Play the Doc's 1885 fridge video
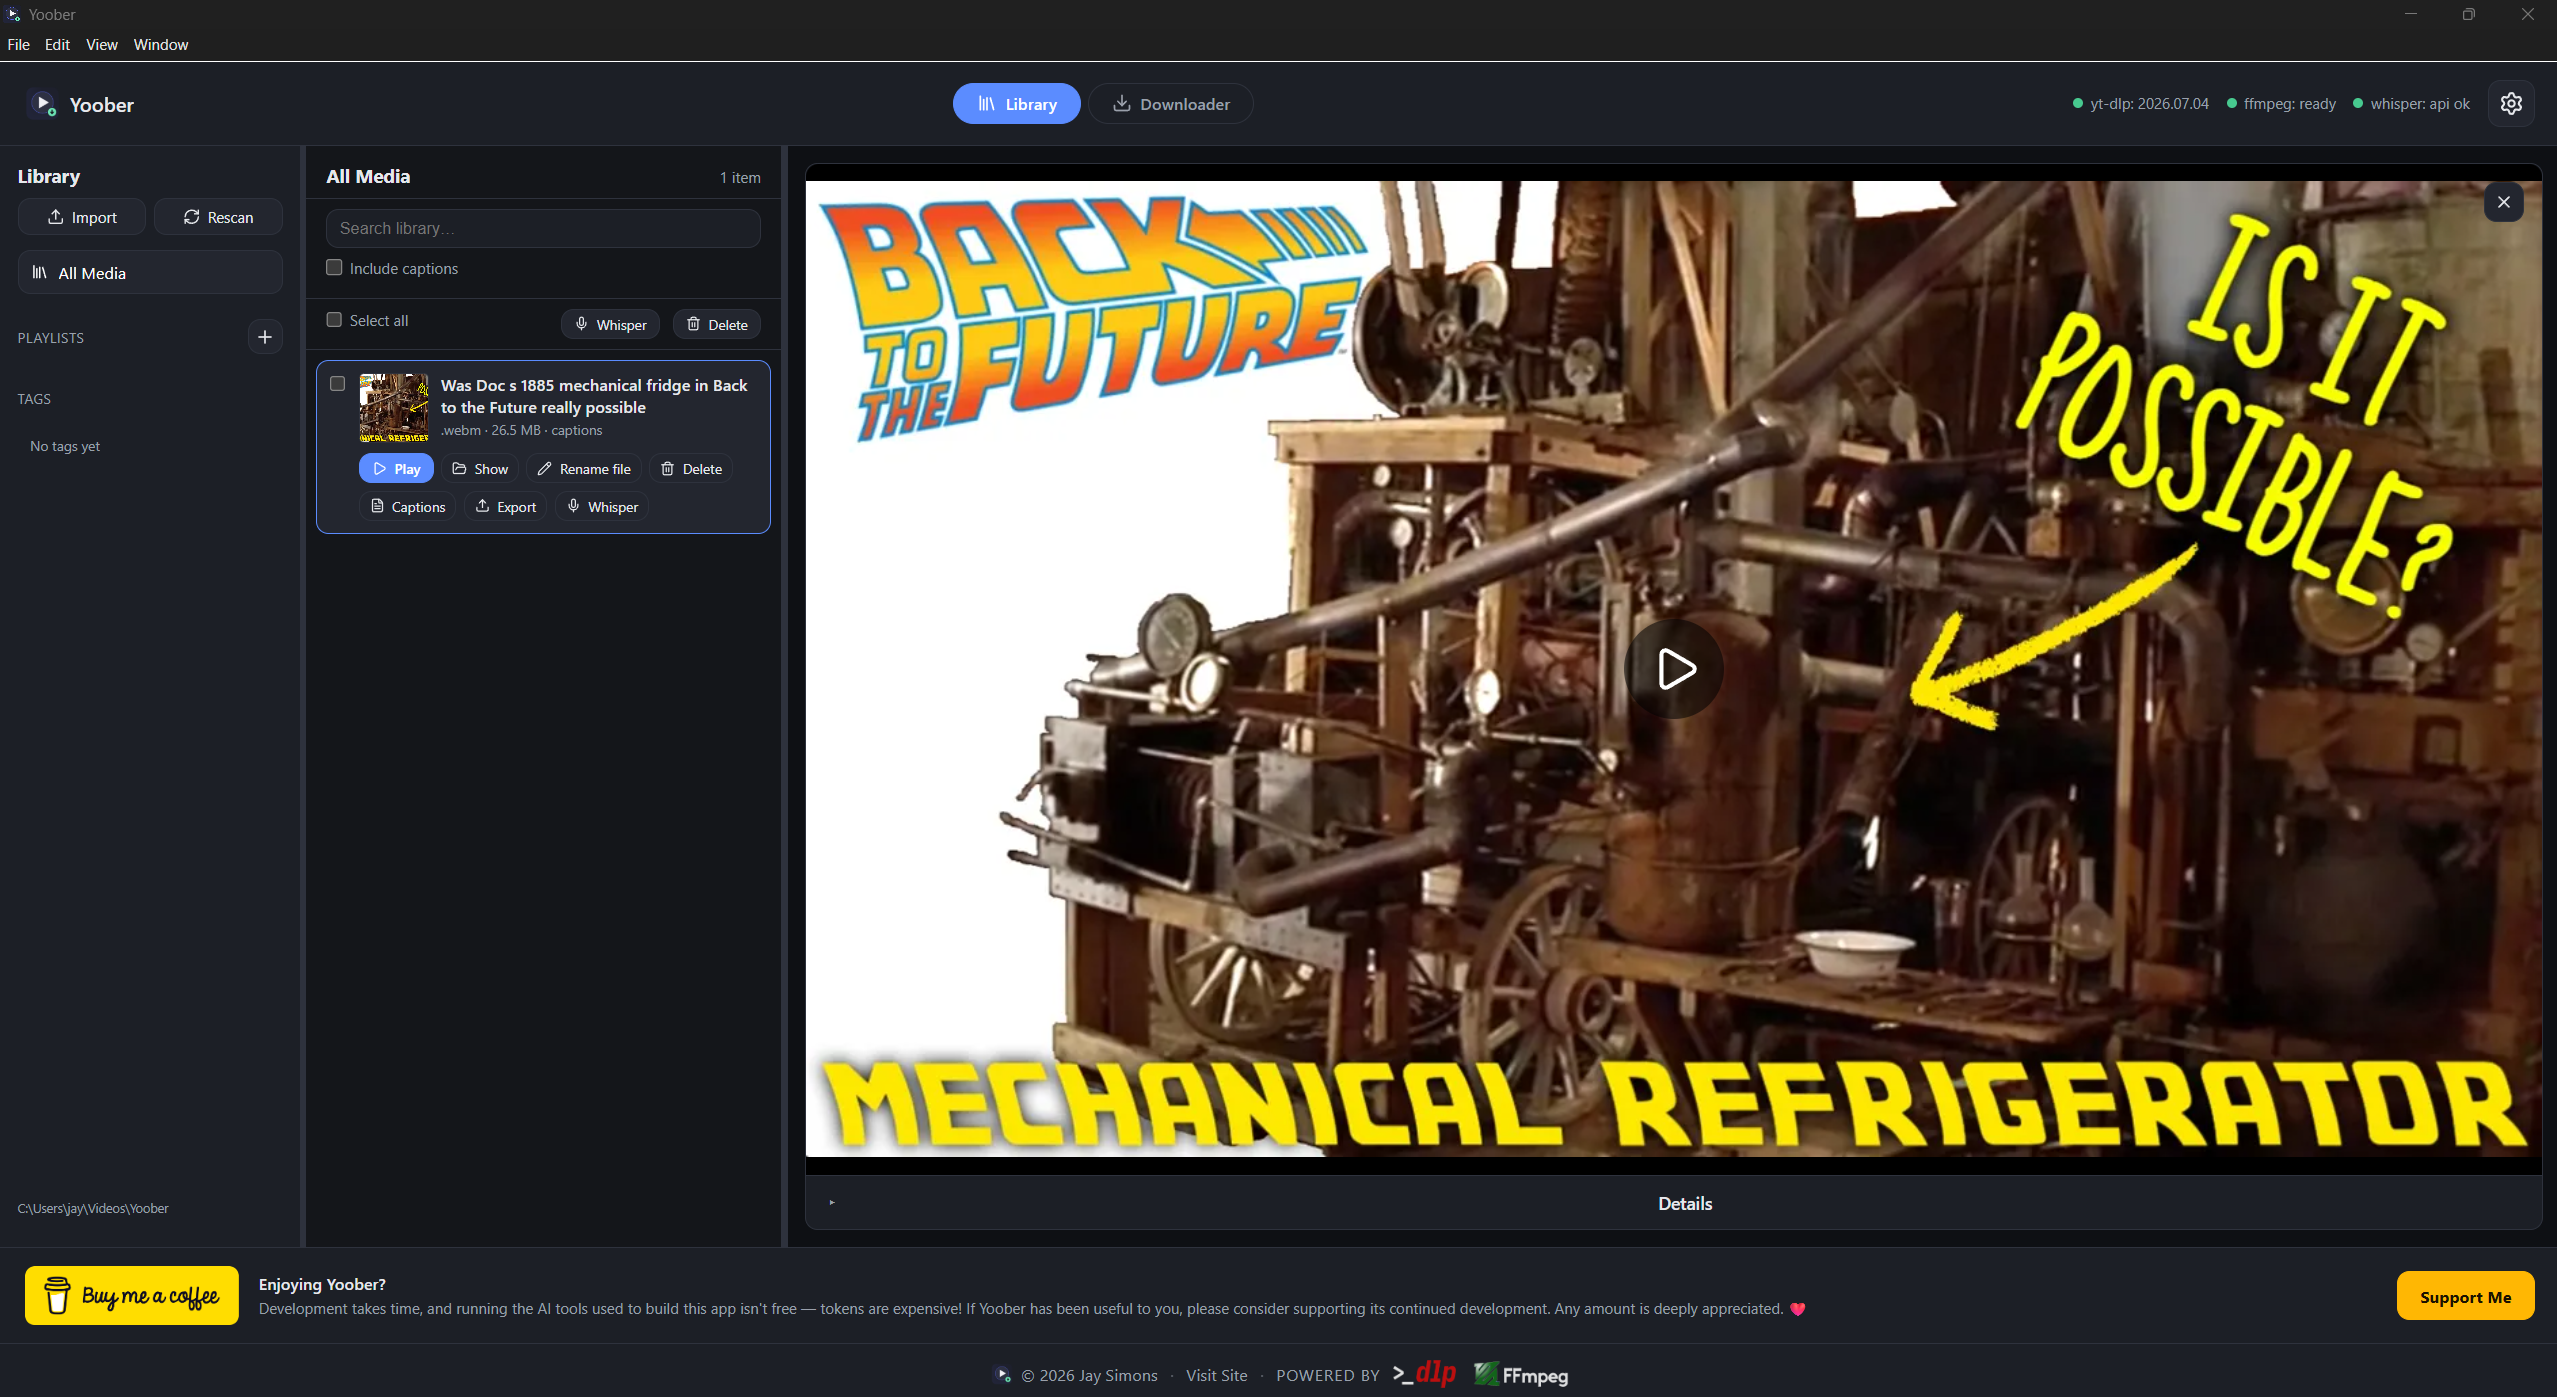 point(396,468)
